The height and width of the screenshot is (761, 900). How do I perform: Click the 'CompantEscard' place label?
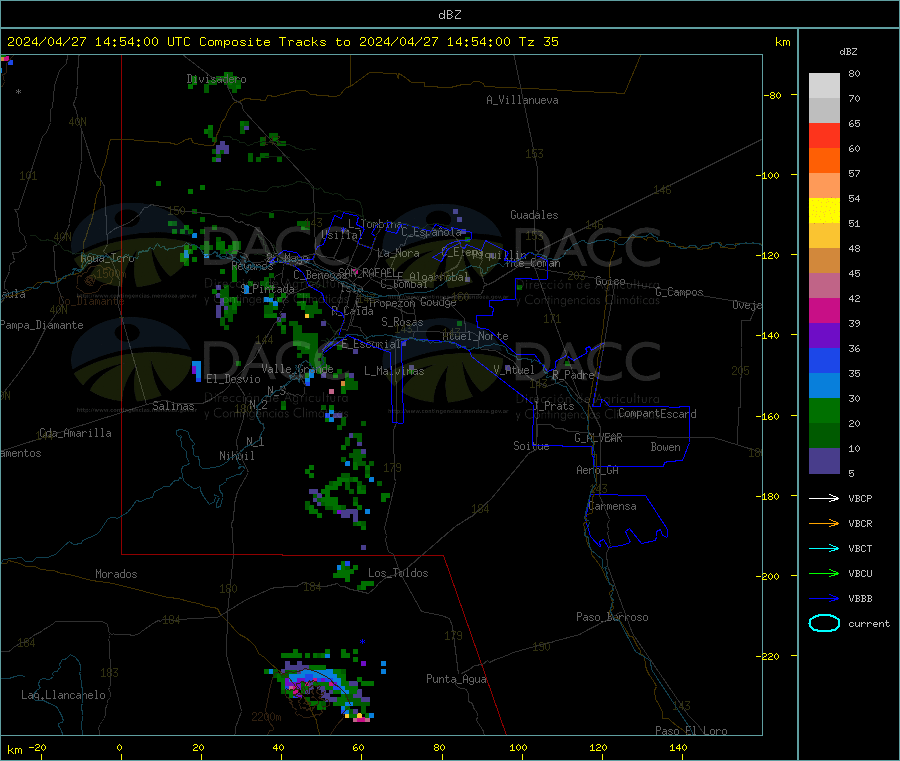[x=657, y=413]
